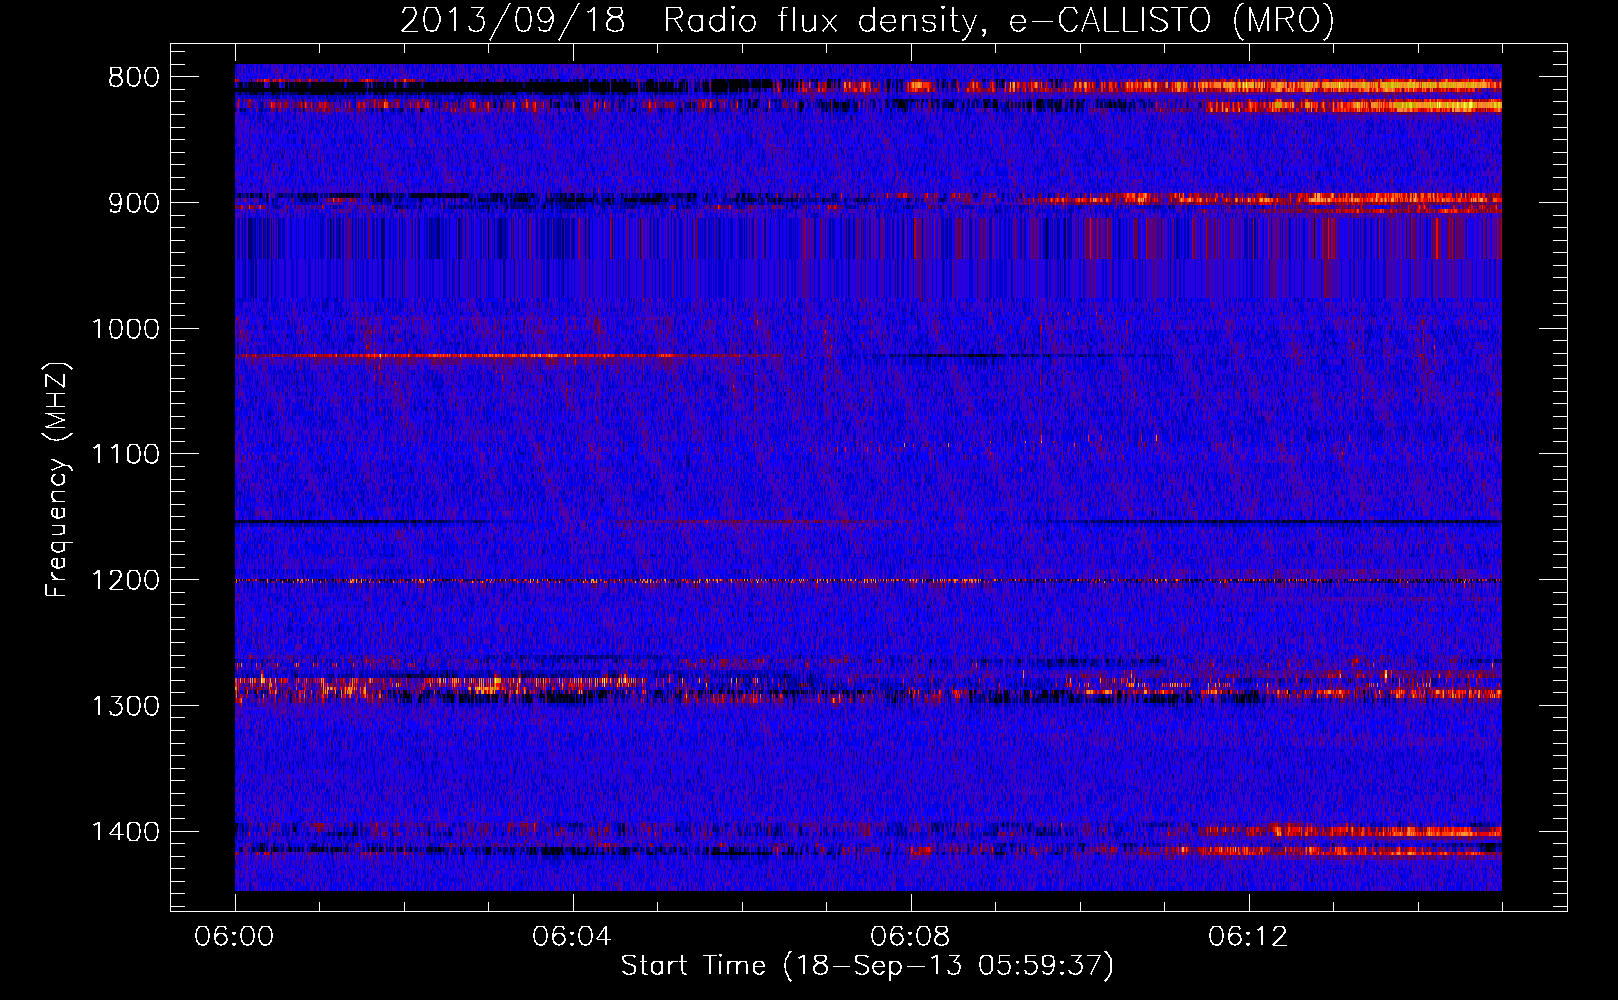The width and height of the screenshot is (1618, 1000).
Task: Select the 900 frequency tick label
Action: click(x=133, y=203)
